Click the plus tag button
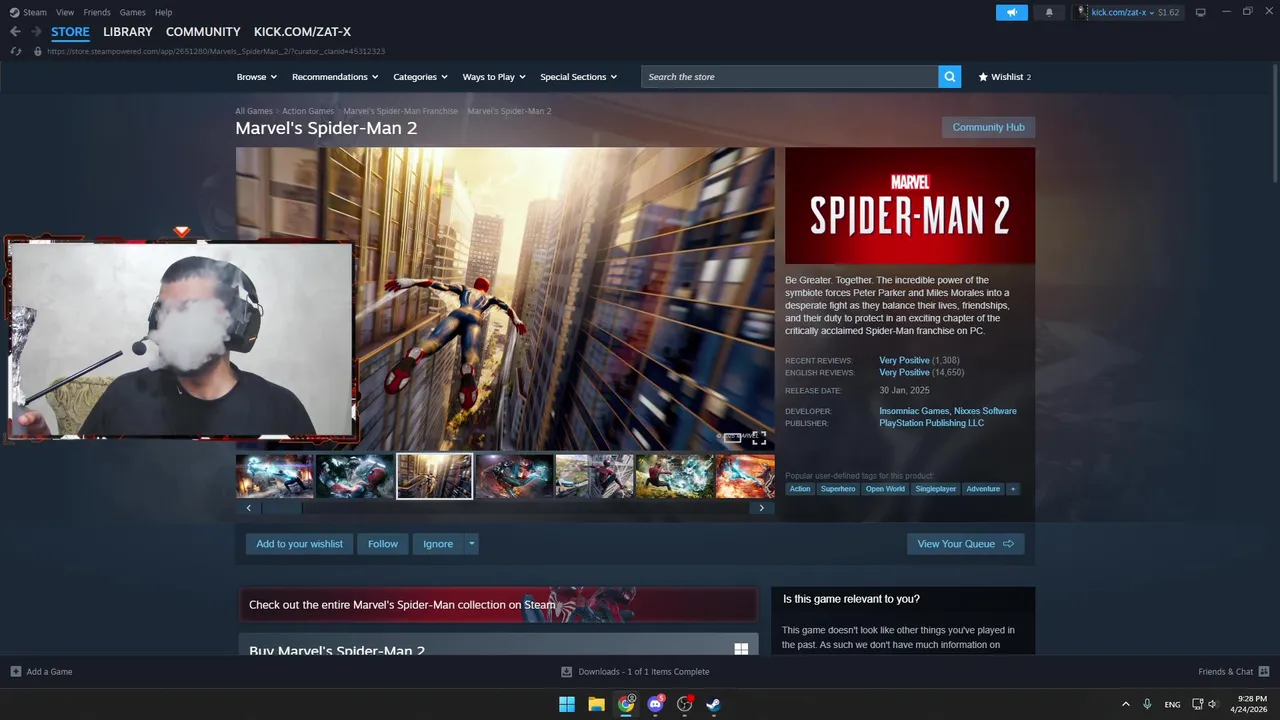 tap(1013, 489)
